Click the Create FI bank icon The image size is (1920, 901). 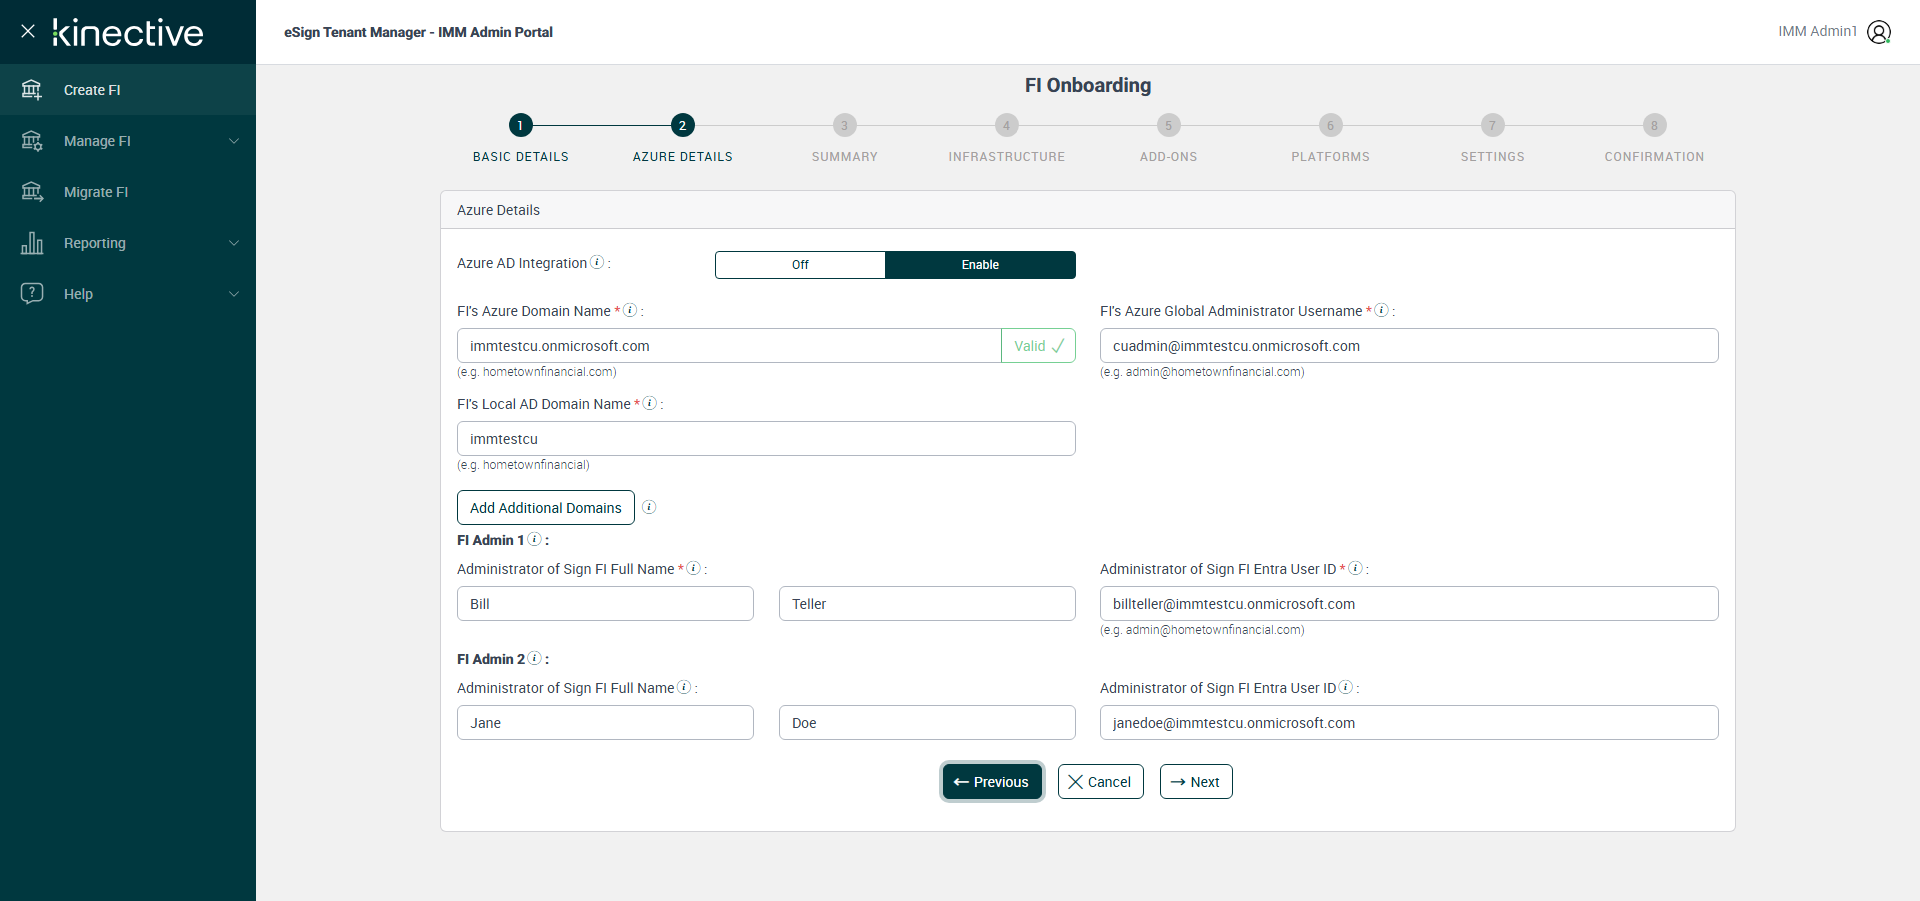pos(32,90)
